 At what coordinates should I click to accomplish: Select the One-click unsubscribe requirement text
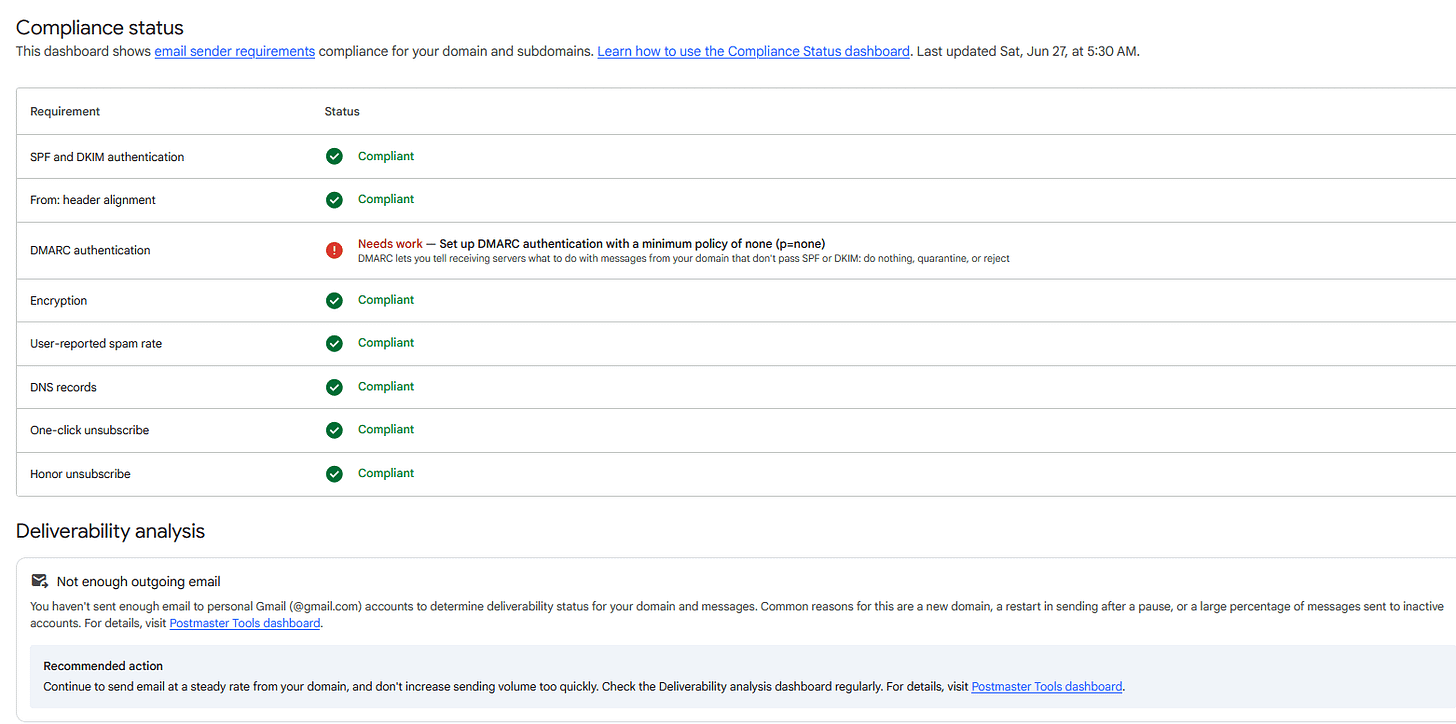click(x=90, y=430)
